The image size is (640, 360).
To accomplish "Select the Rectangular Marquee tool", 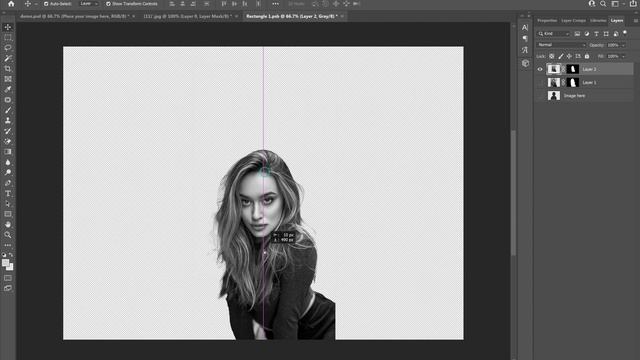I will pos(8,38).
